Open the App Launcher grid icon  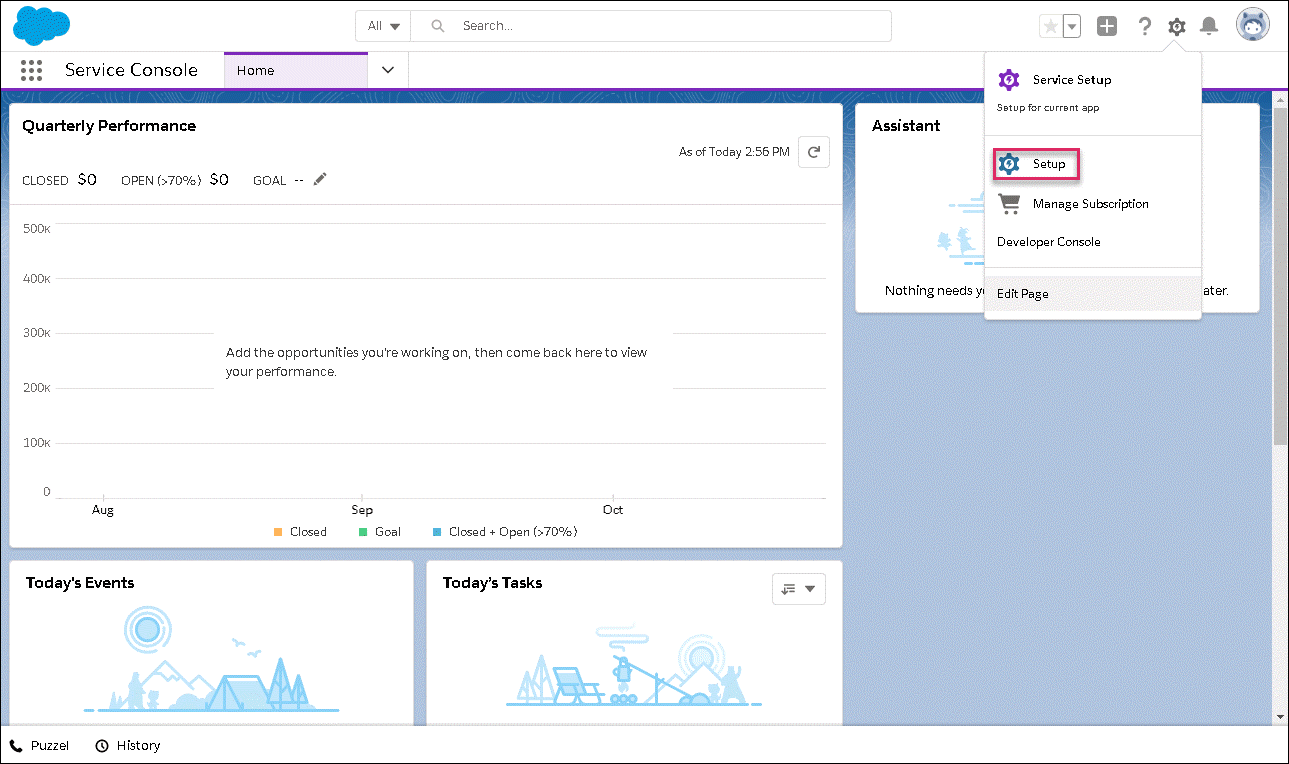coord(31,70)
